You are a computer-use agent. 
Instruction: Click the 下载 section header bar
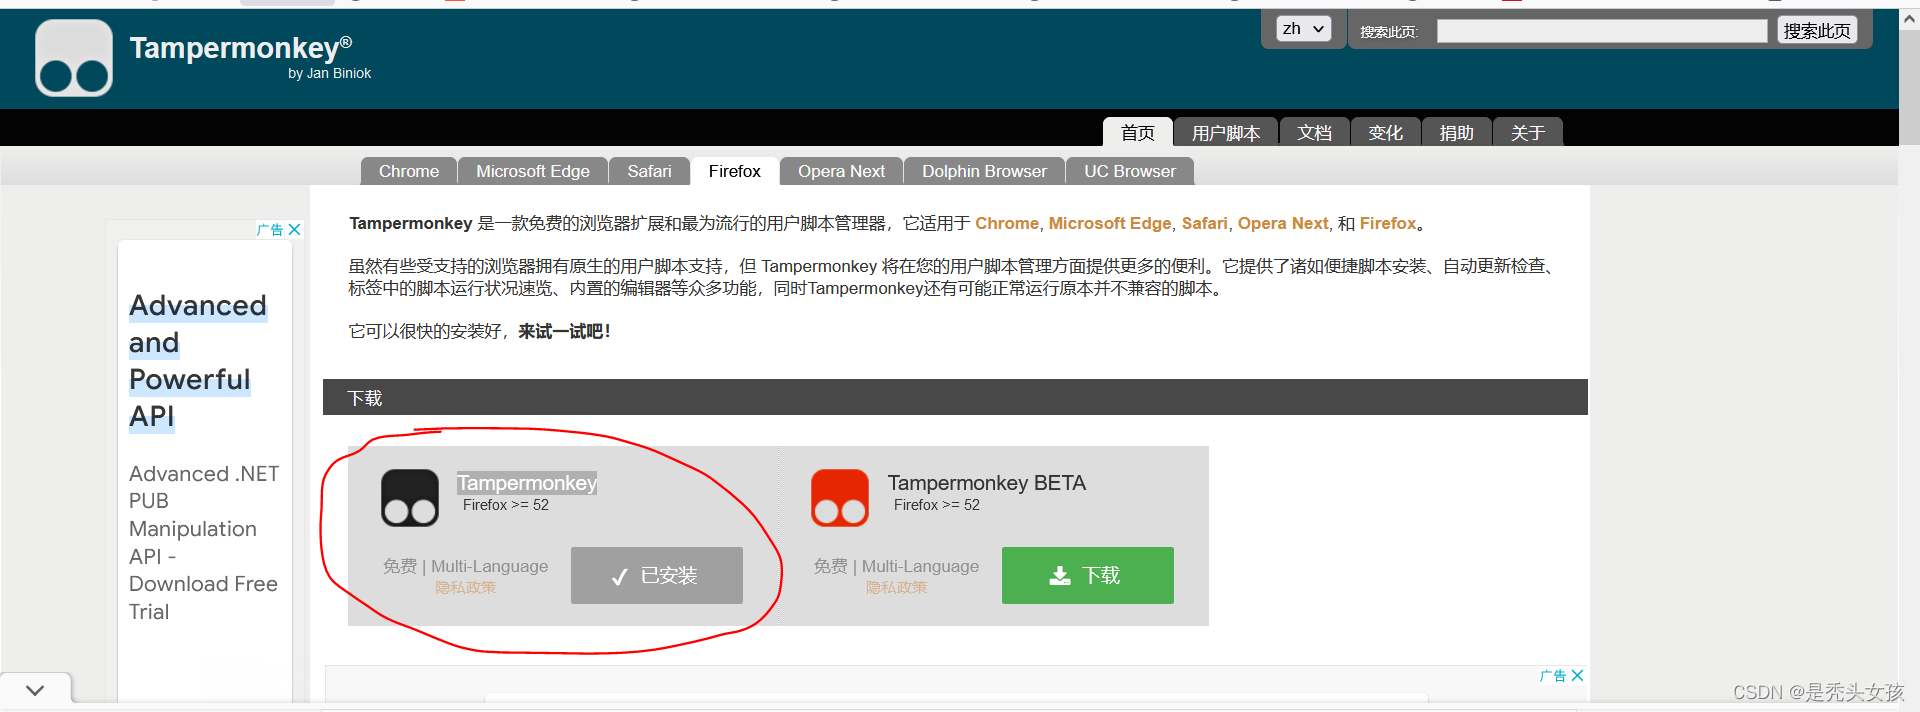click(x=955, y=397)
